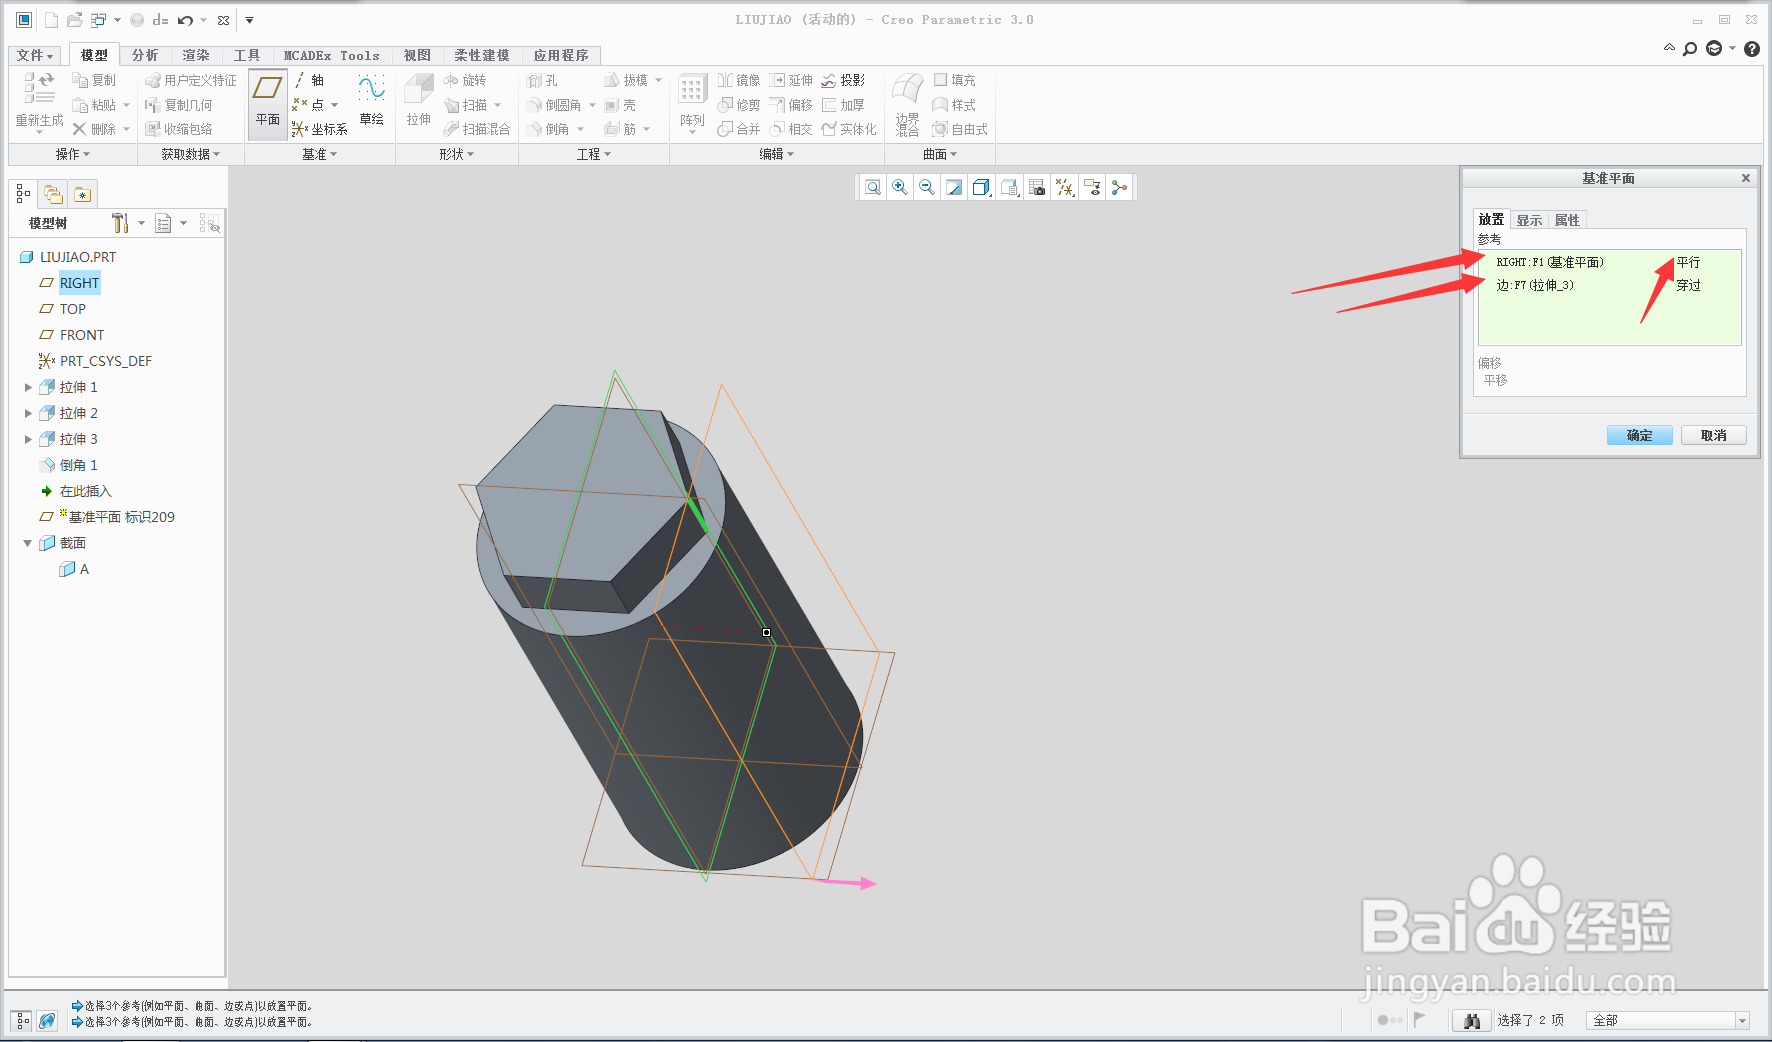The height and width of the screenshot is (1042, 1772).
Task: Click the Mirror (镜像) tool
Action: click(739, 80)
